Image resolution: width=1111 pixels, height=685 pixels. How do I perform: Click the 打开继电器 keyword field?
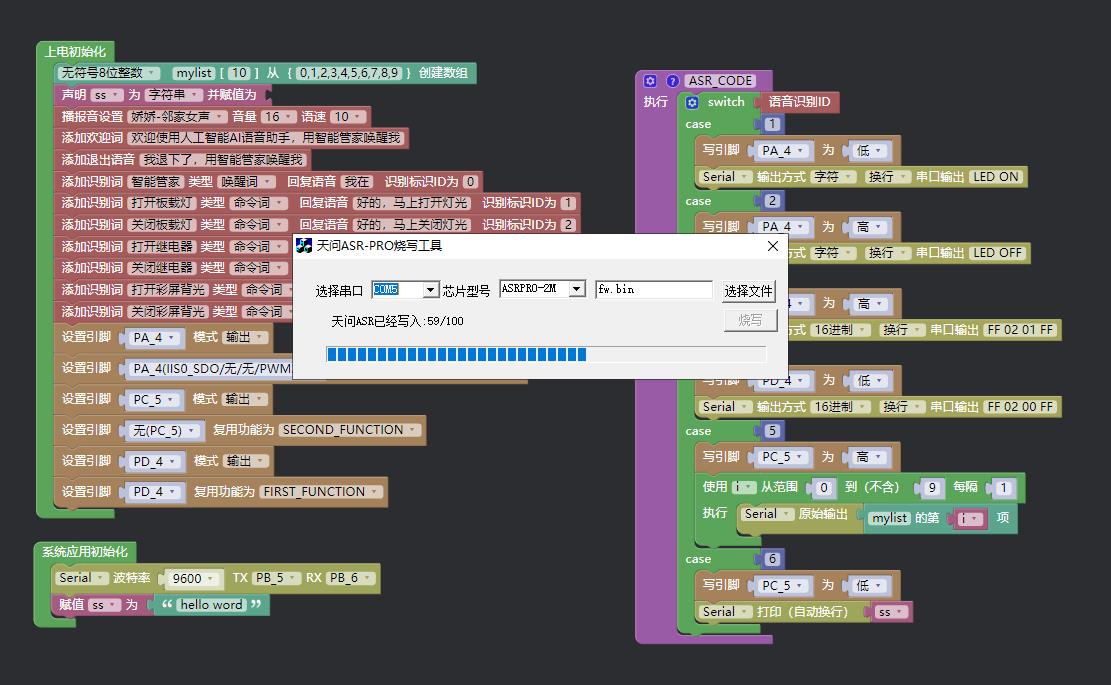pyautogui.click(x=162, y=247)
